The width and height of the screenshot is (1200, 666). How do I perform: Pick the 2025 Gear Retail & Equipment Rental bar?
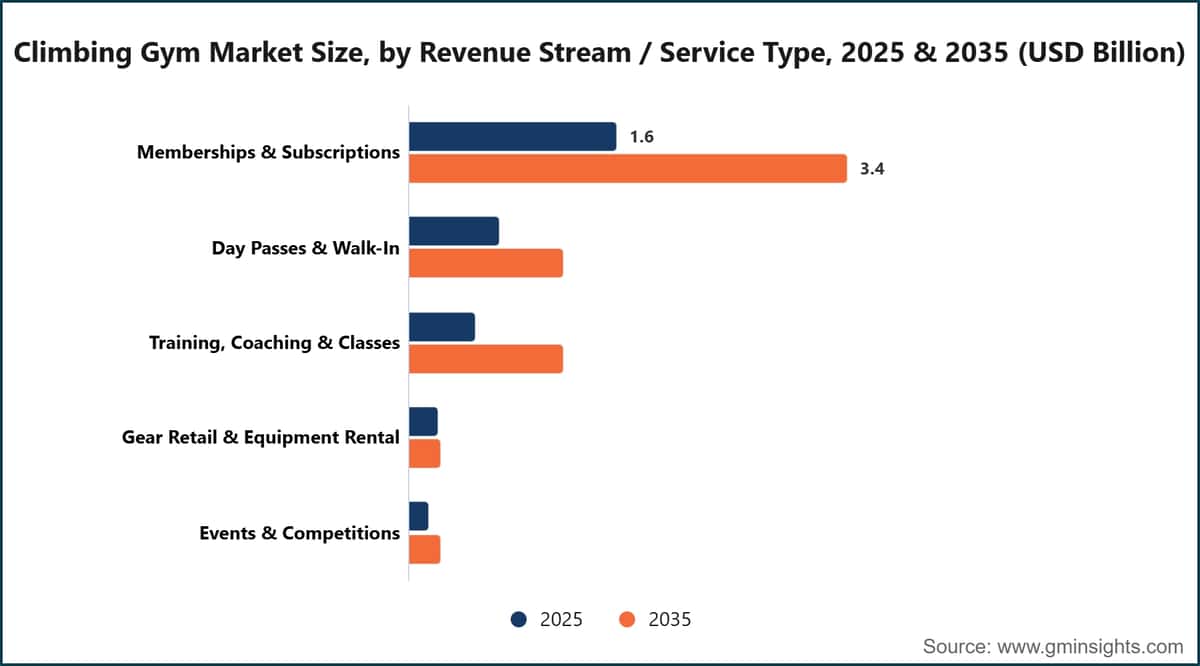click(x=423, y=422)
